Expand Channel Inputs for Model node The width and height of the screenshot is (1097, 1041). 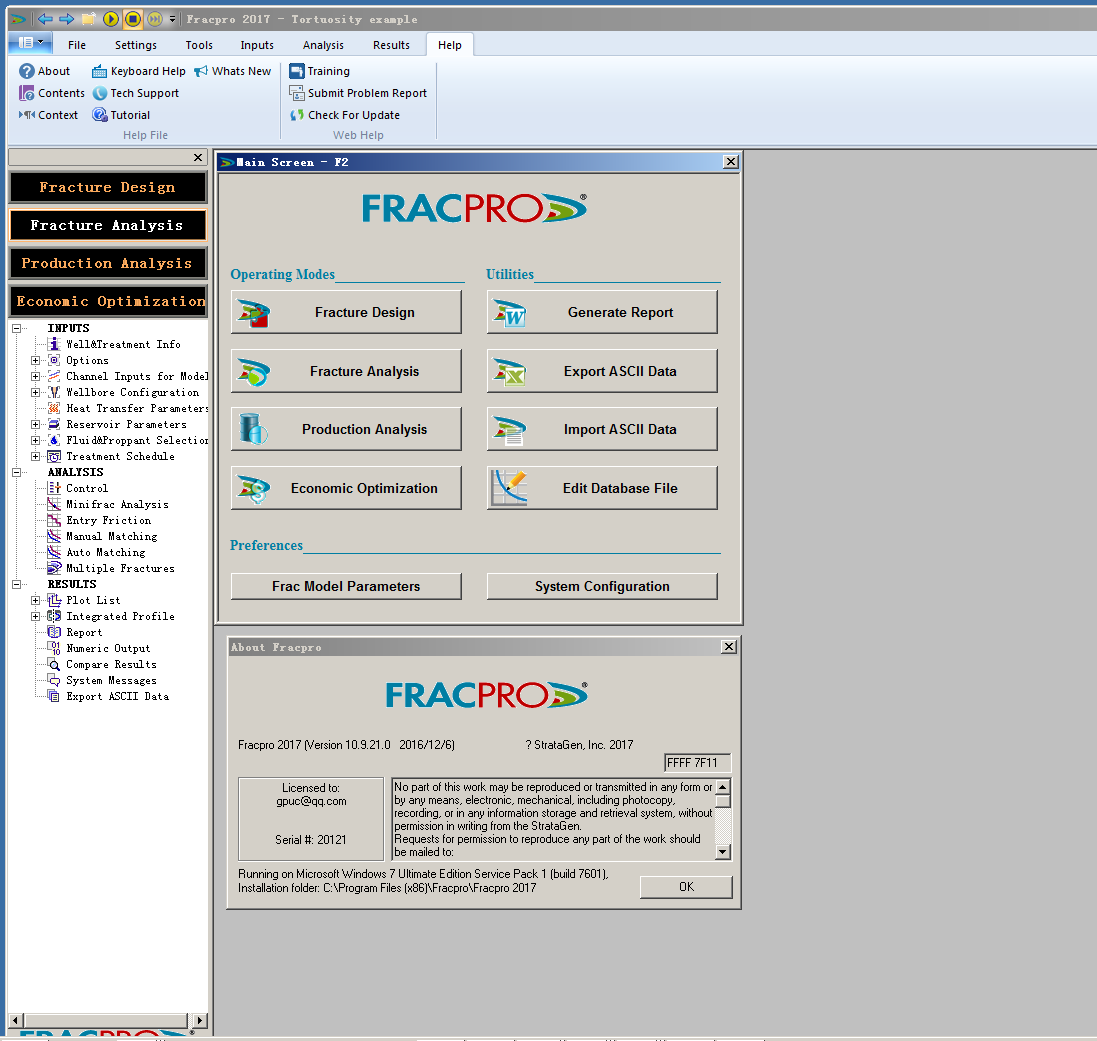click(35, 376)
